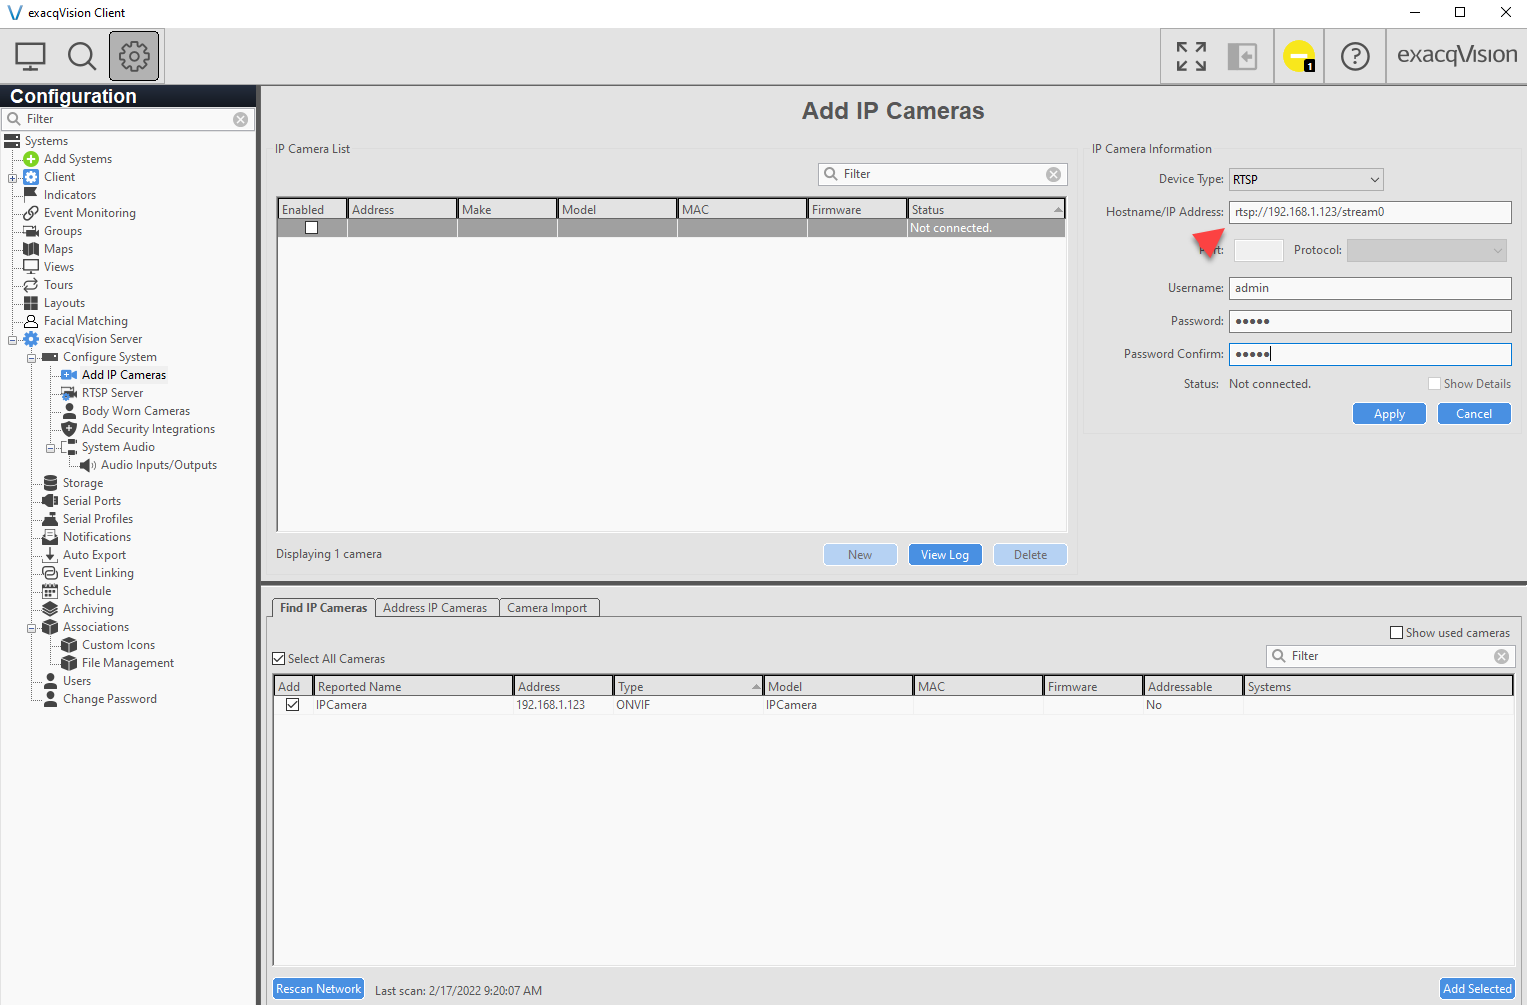
Task: Open Layouts item in the tree
Action: pos(64,303)
